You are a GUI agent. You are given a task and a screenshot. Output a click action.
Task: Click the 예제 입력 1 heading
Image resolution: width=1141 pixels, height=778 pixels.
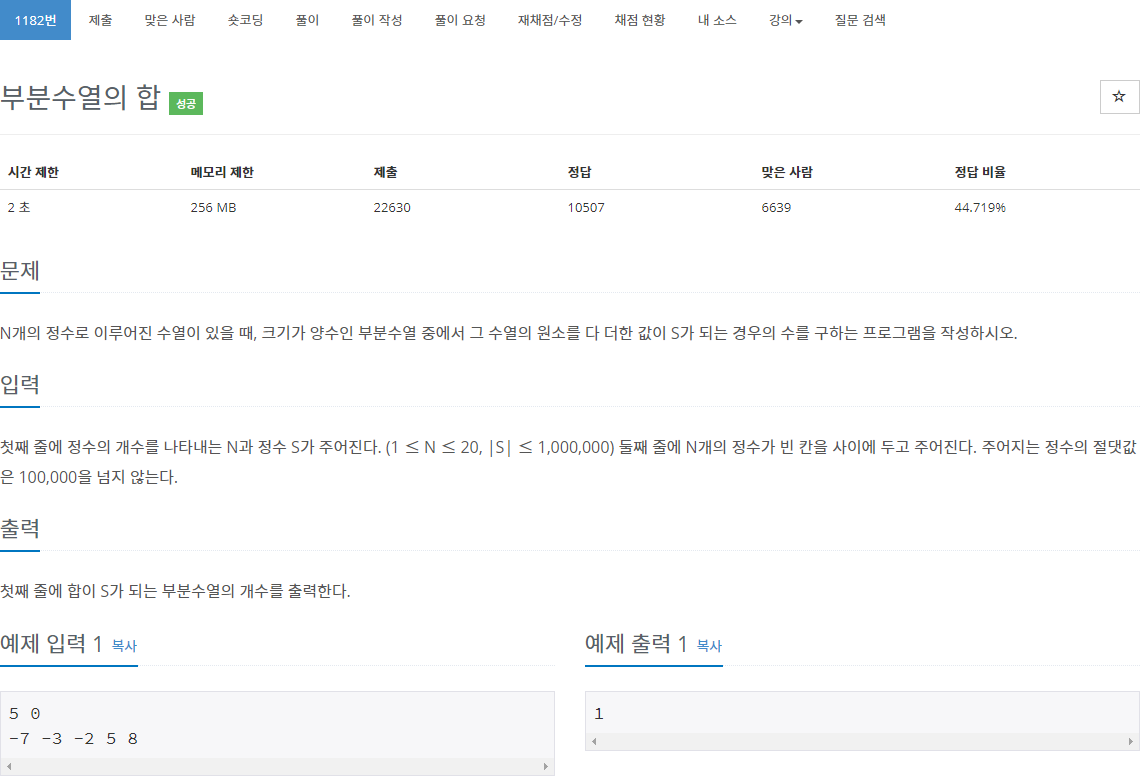click(x=51, y=643)
